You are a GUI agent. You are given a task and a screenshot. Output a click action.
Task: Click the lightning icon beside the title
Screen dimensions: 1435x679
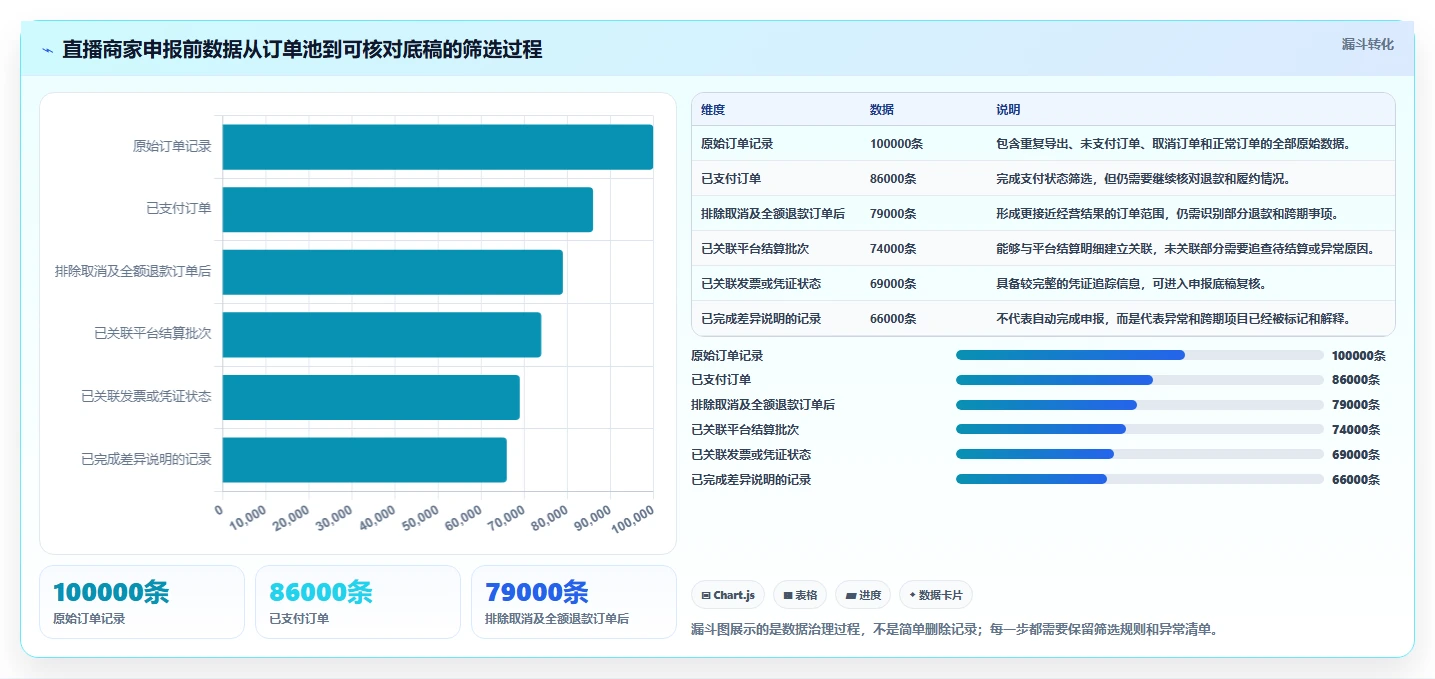48,50
